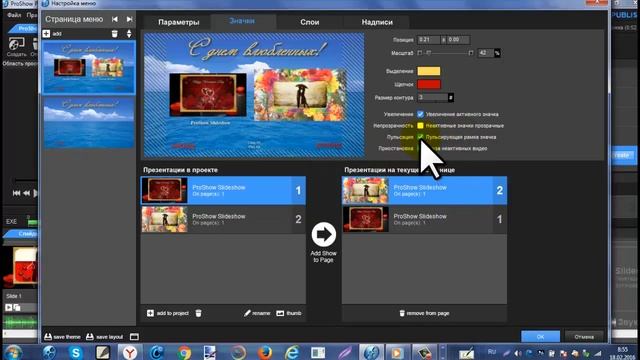Adjust the Масштаб slider
The image size is (640, 360).
tap(445, 53)
